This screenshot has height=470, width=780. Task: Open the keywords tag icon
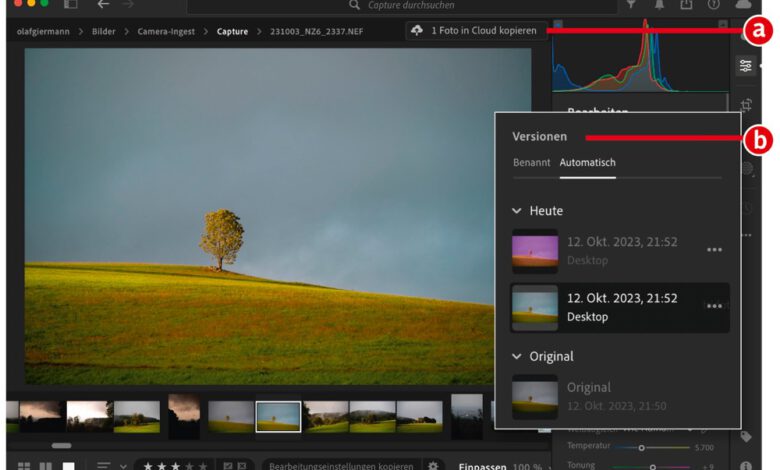point(746,437)
